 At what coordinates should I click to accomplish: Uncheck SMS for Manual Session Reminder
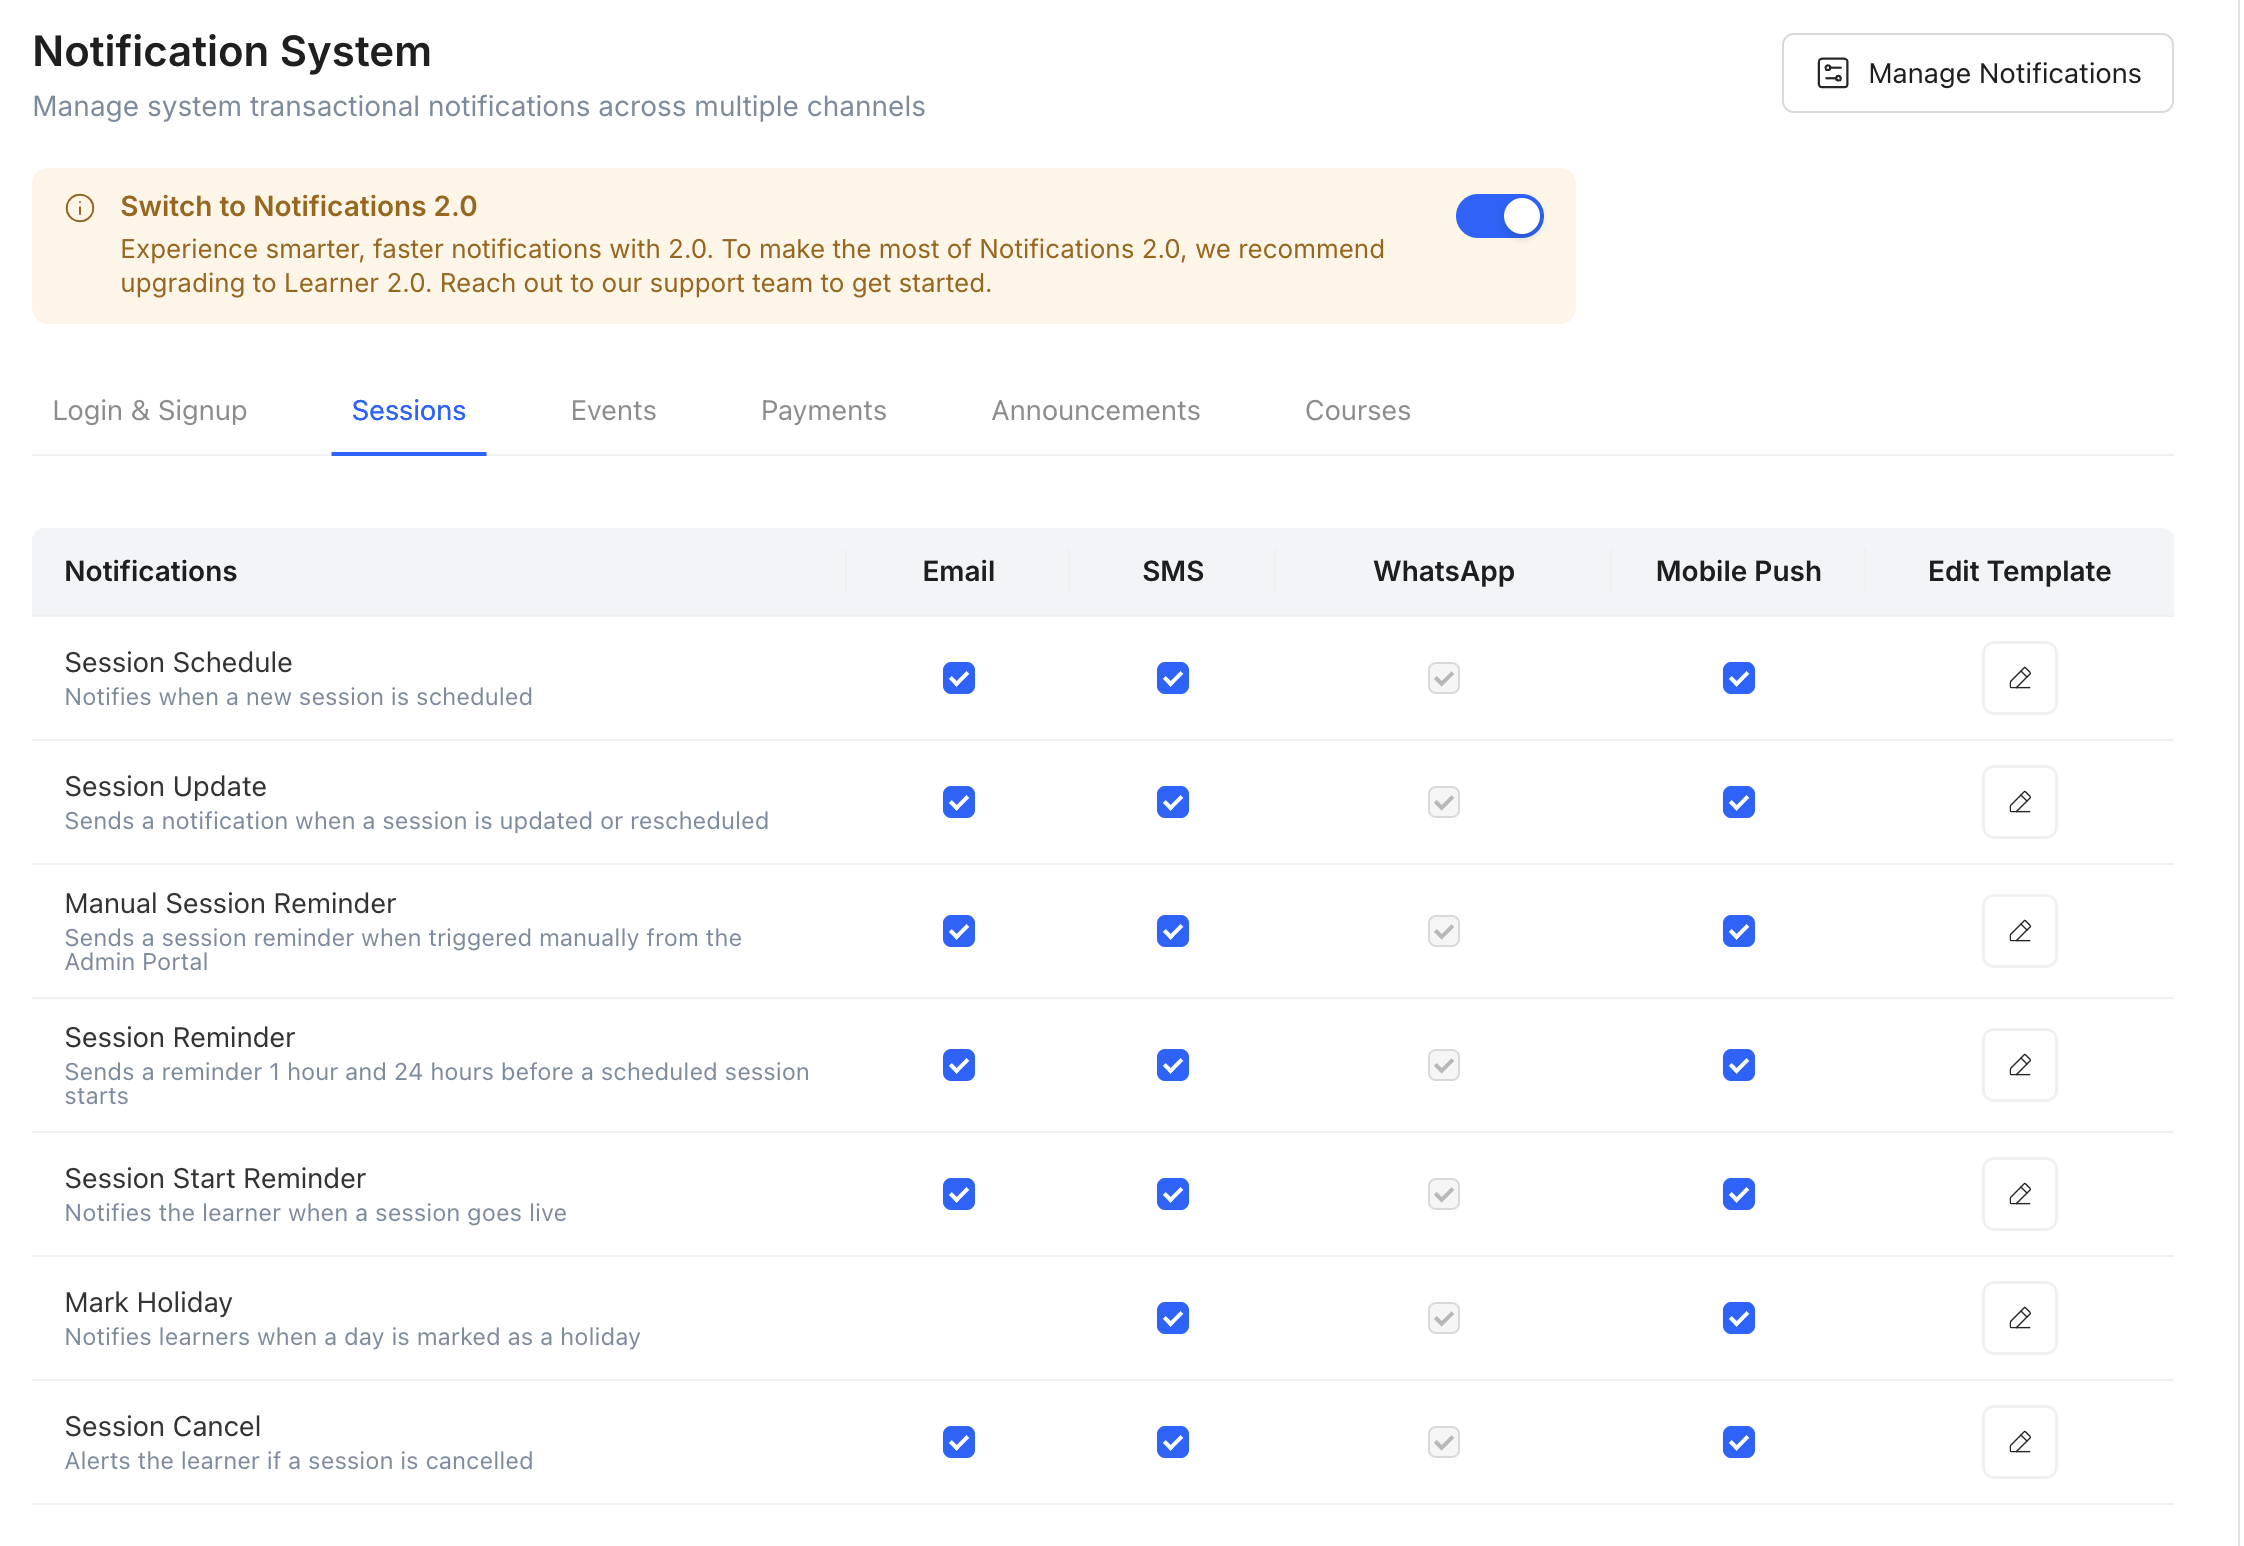[x=1173, y=931]
